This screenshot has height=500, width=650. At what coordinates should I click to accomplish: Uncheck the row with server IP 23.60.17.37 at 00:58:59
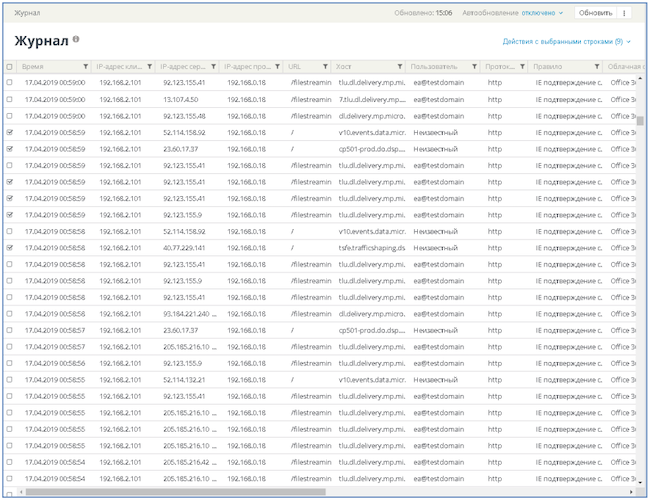pyautogui.click(x=10, y=148)
